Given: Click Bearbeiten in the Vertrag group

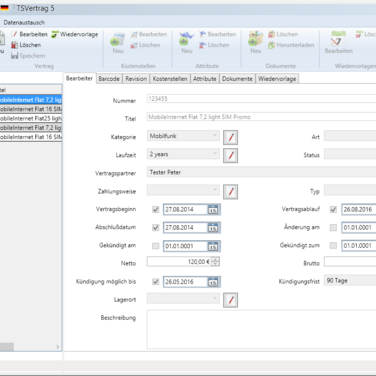Looking at the screenshot, I should point(30,34).
